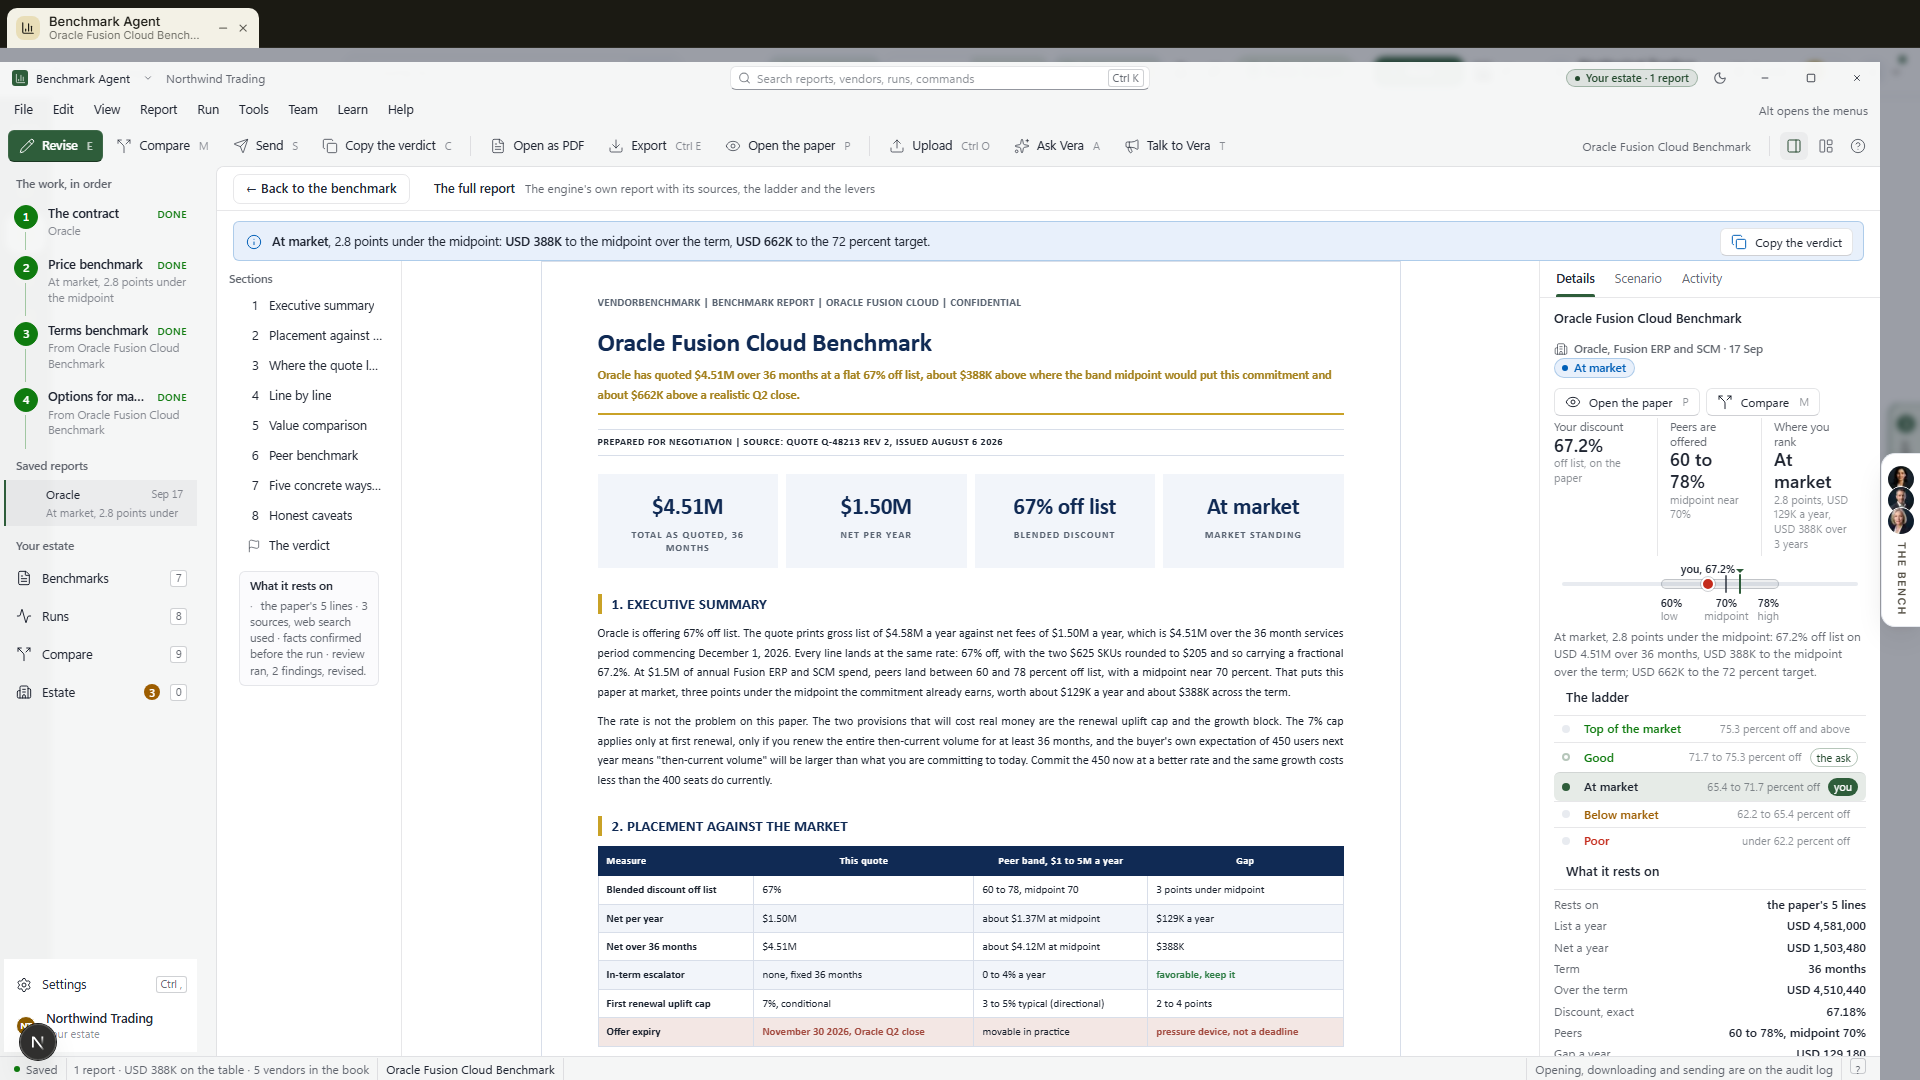The image size is (1920, 1080).
Task: Select the Below market ladder row
Action: (1710, 815)
